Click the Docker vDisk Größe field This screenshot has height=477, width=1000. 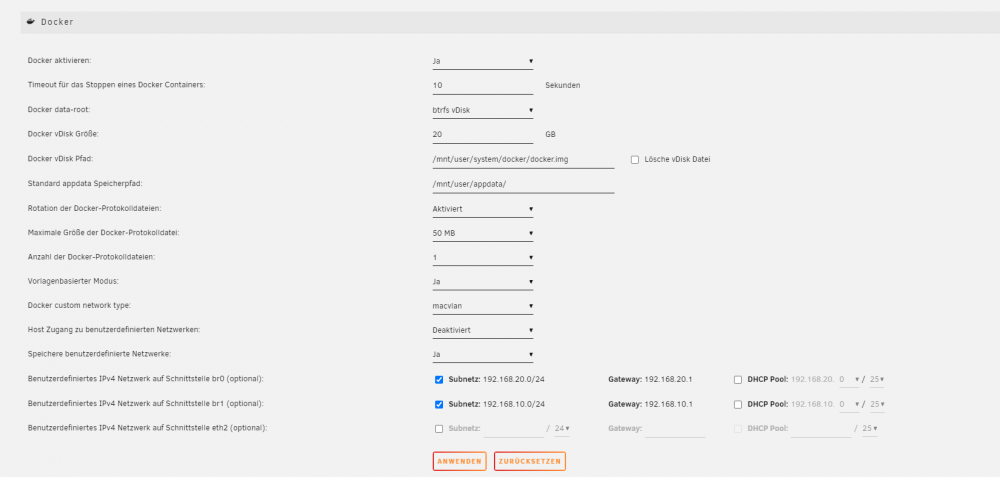483,135
